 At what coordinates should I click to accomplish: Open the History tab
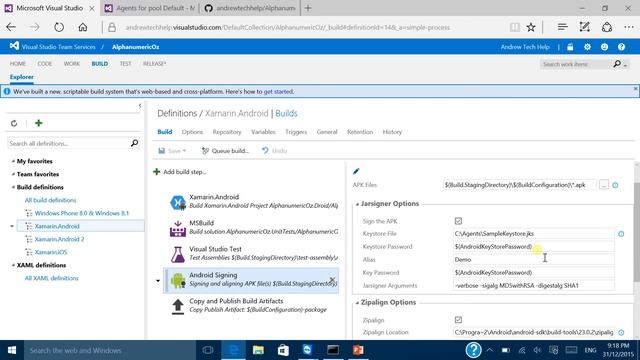[392, 132]
